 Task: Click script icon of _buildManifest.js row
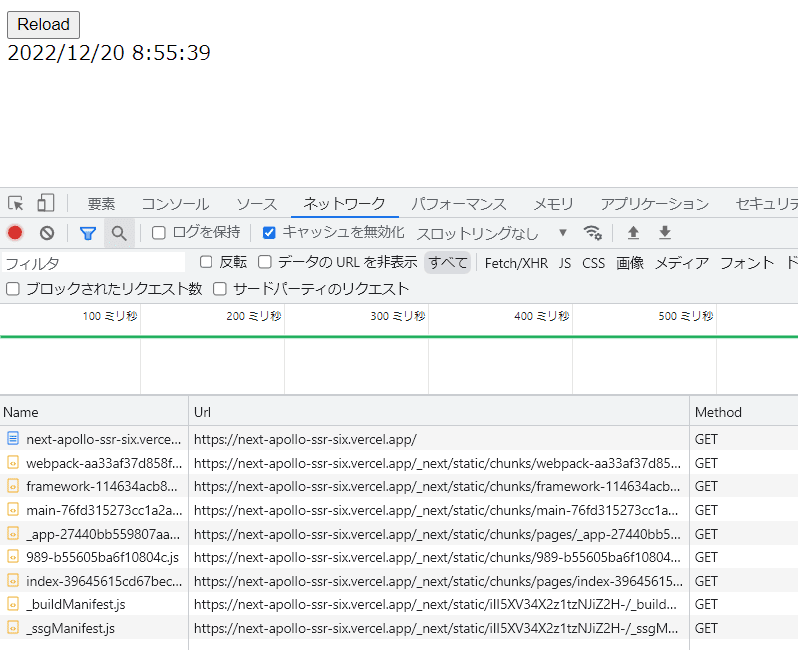pos(13,604)
